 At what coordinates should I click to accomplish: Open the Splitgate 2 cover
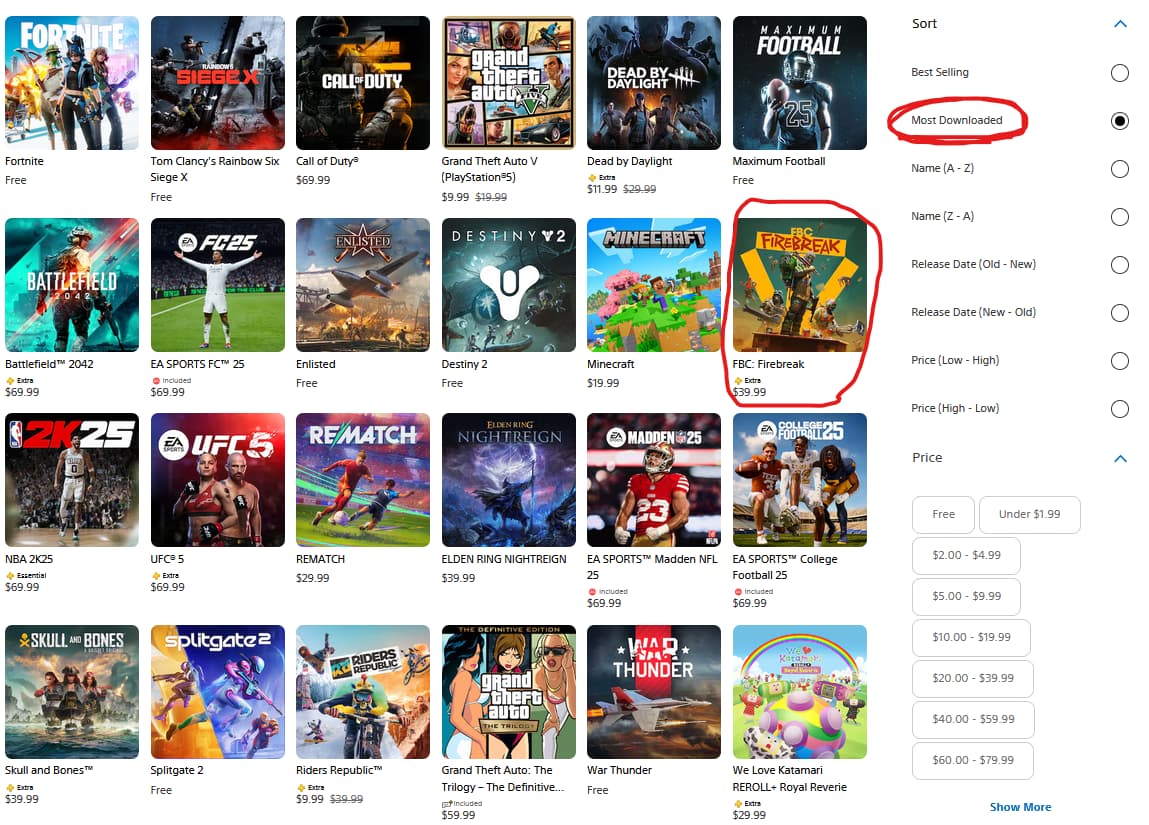[218, 692]
